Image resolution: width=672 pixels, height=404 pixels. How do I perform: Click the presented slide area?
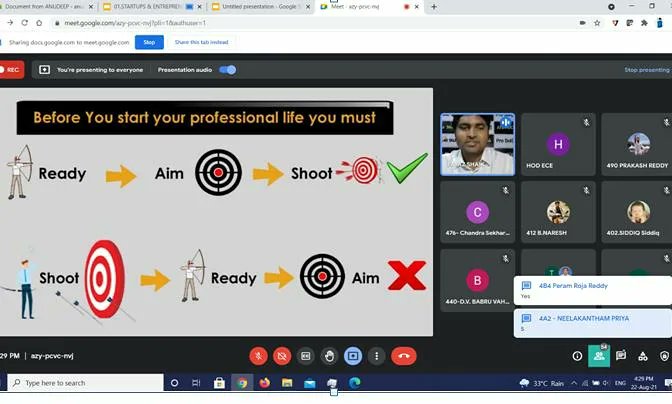pyautogui.click(x=216, y=212)
